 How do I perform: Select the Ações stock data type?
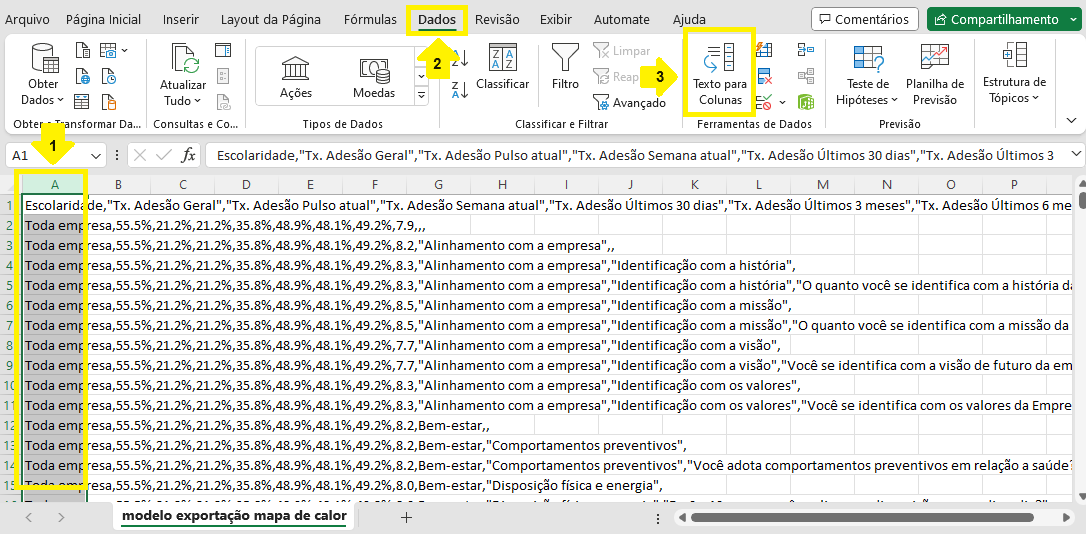(x=295, y=76)
